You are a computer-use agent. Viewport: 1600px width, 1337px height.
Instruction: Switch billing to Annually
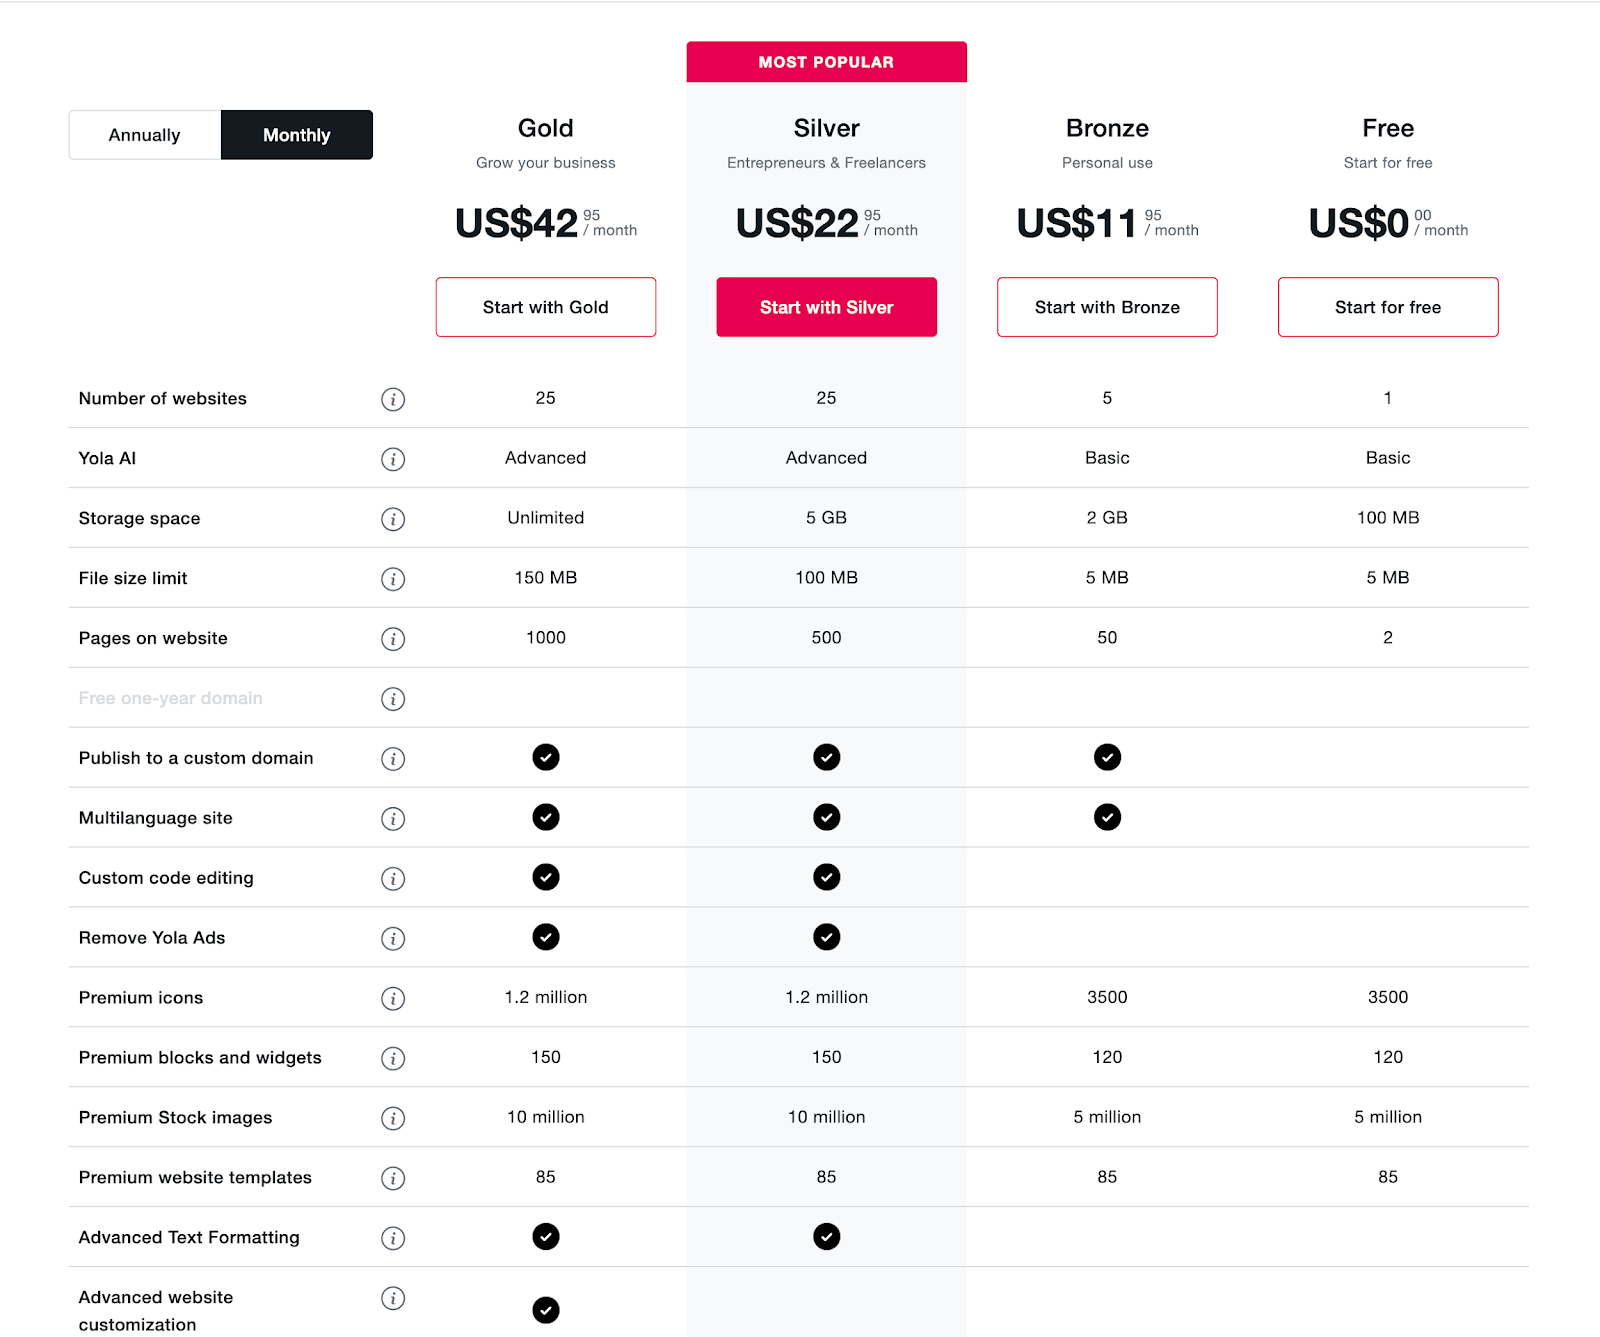point(145,135)
